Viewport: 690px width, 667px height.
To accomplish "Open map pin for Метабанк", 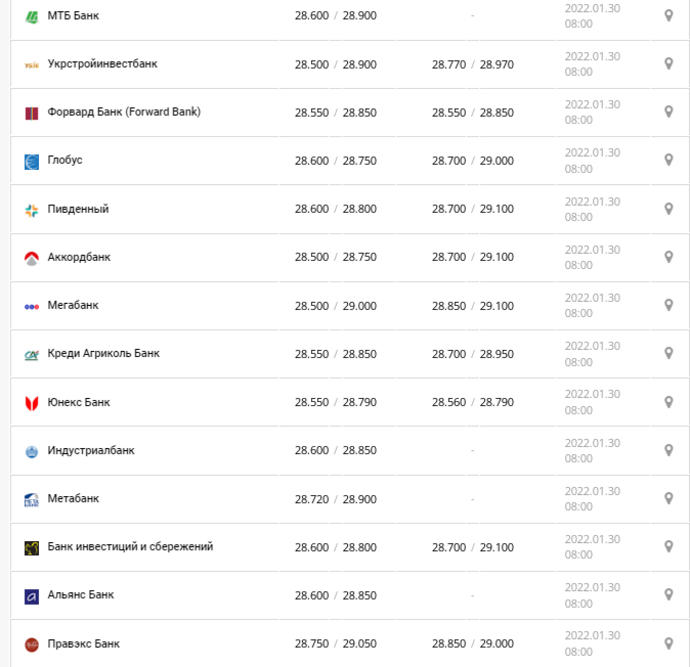I will click(669, 499).
